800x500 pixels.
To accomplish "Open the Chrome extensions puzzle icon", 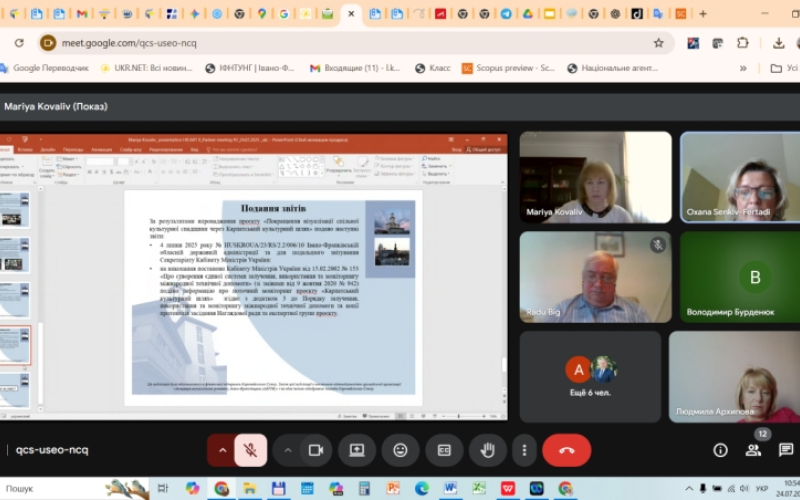I will coord(743,43).
